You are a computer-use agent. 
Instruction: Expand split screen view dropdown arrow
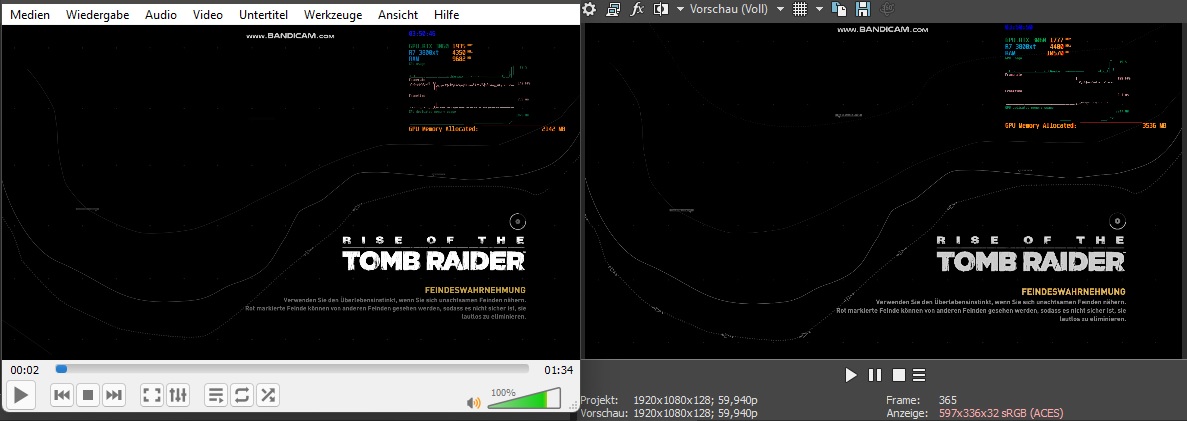click(x=680, y=9)
